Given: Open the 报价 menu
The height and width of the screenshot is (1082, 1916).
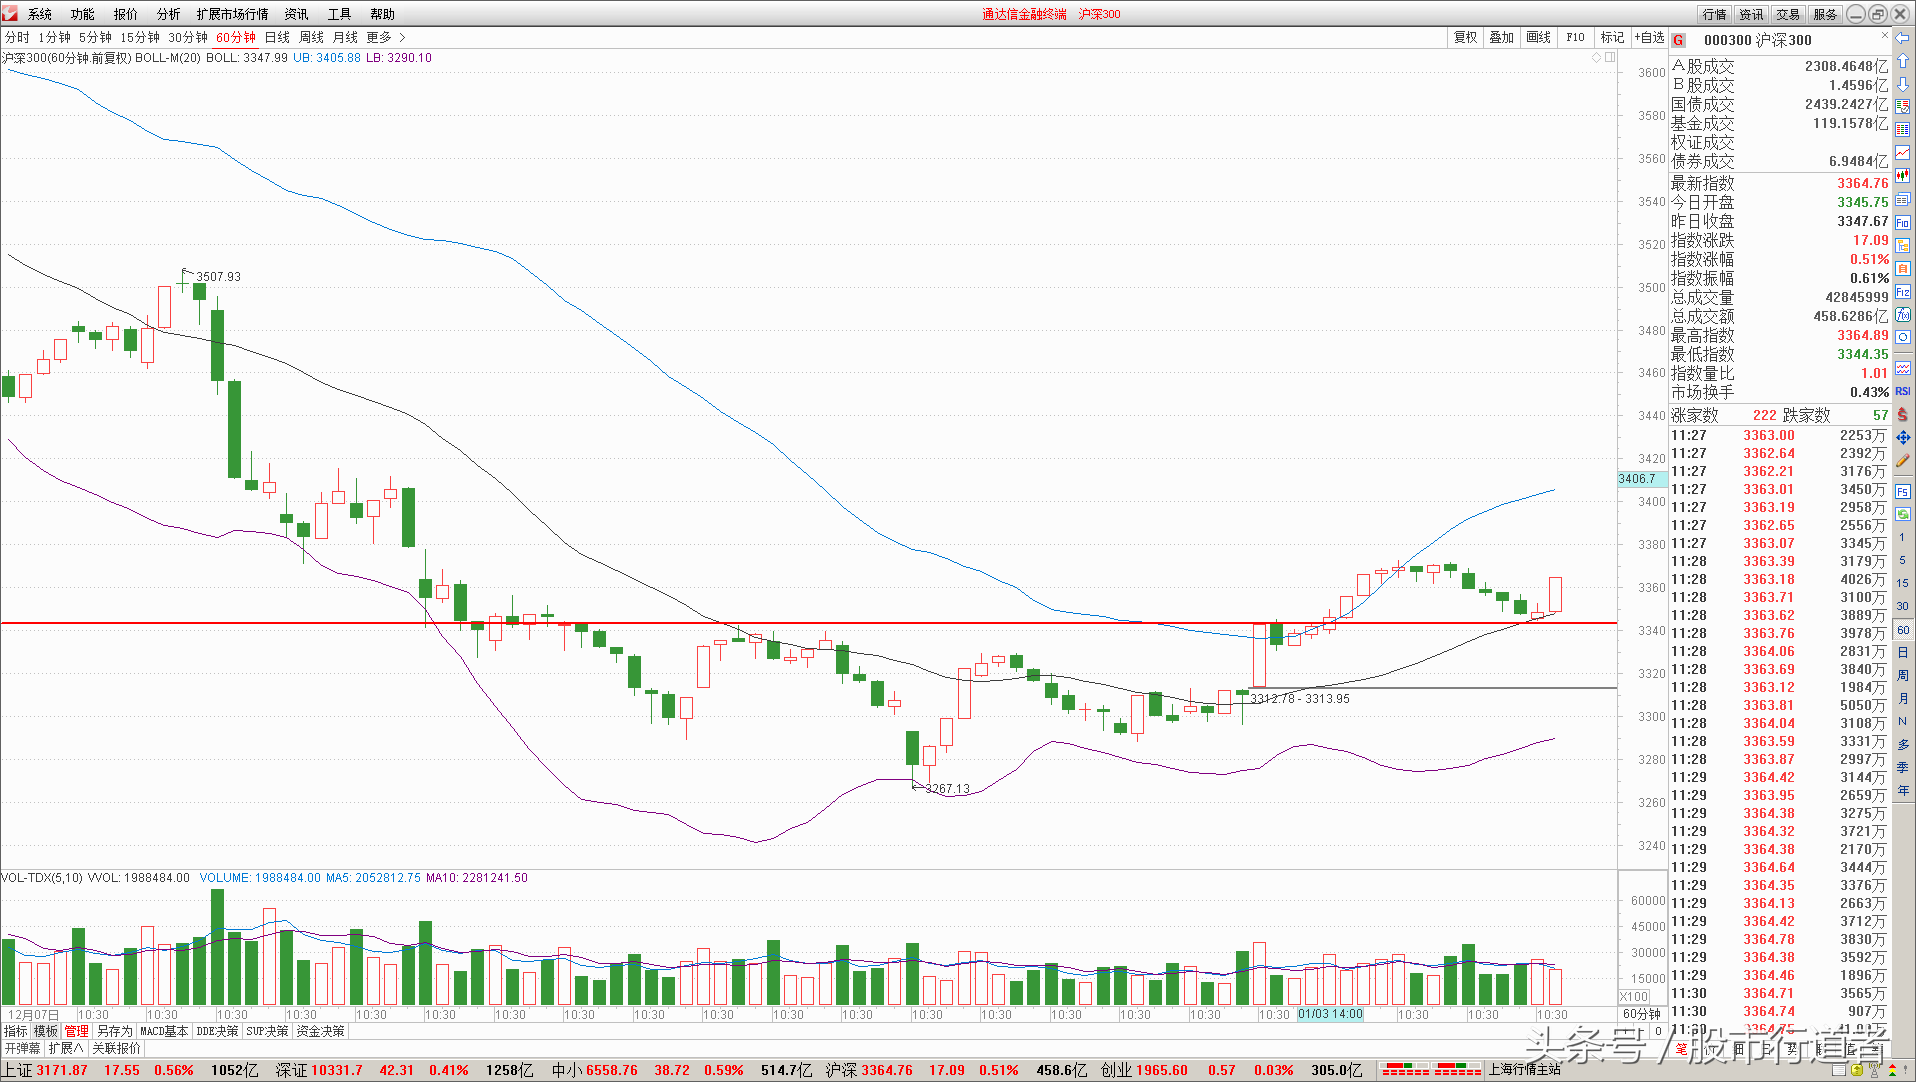Looking at the screenshot, I should 126,14.
